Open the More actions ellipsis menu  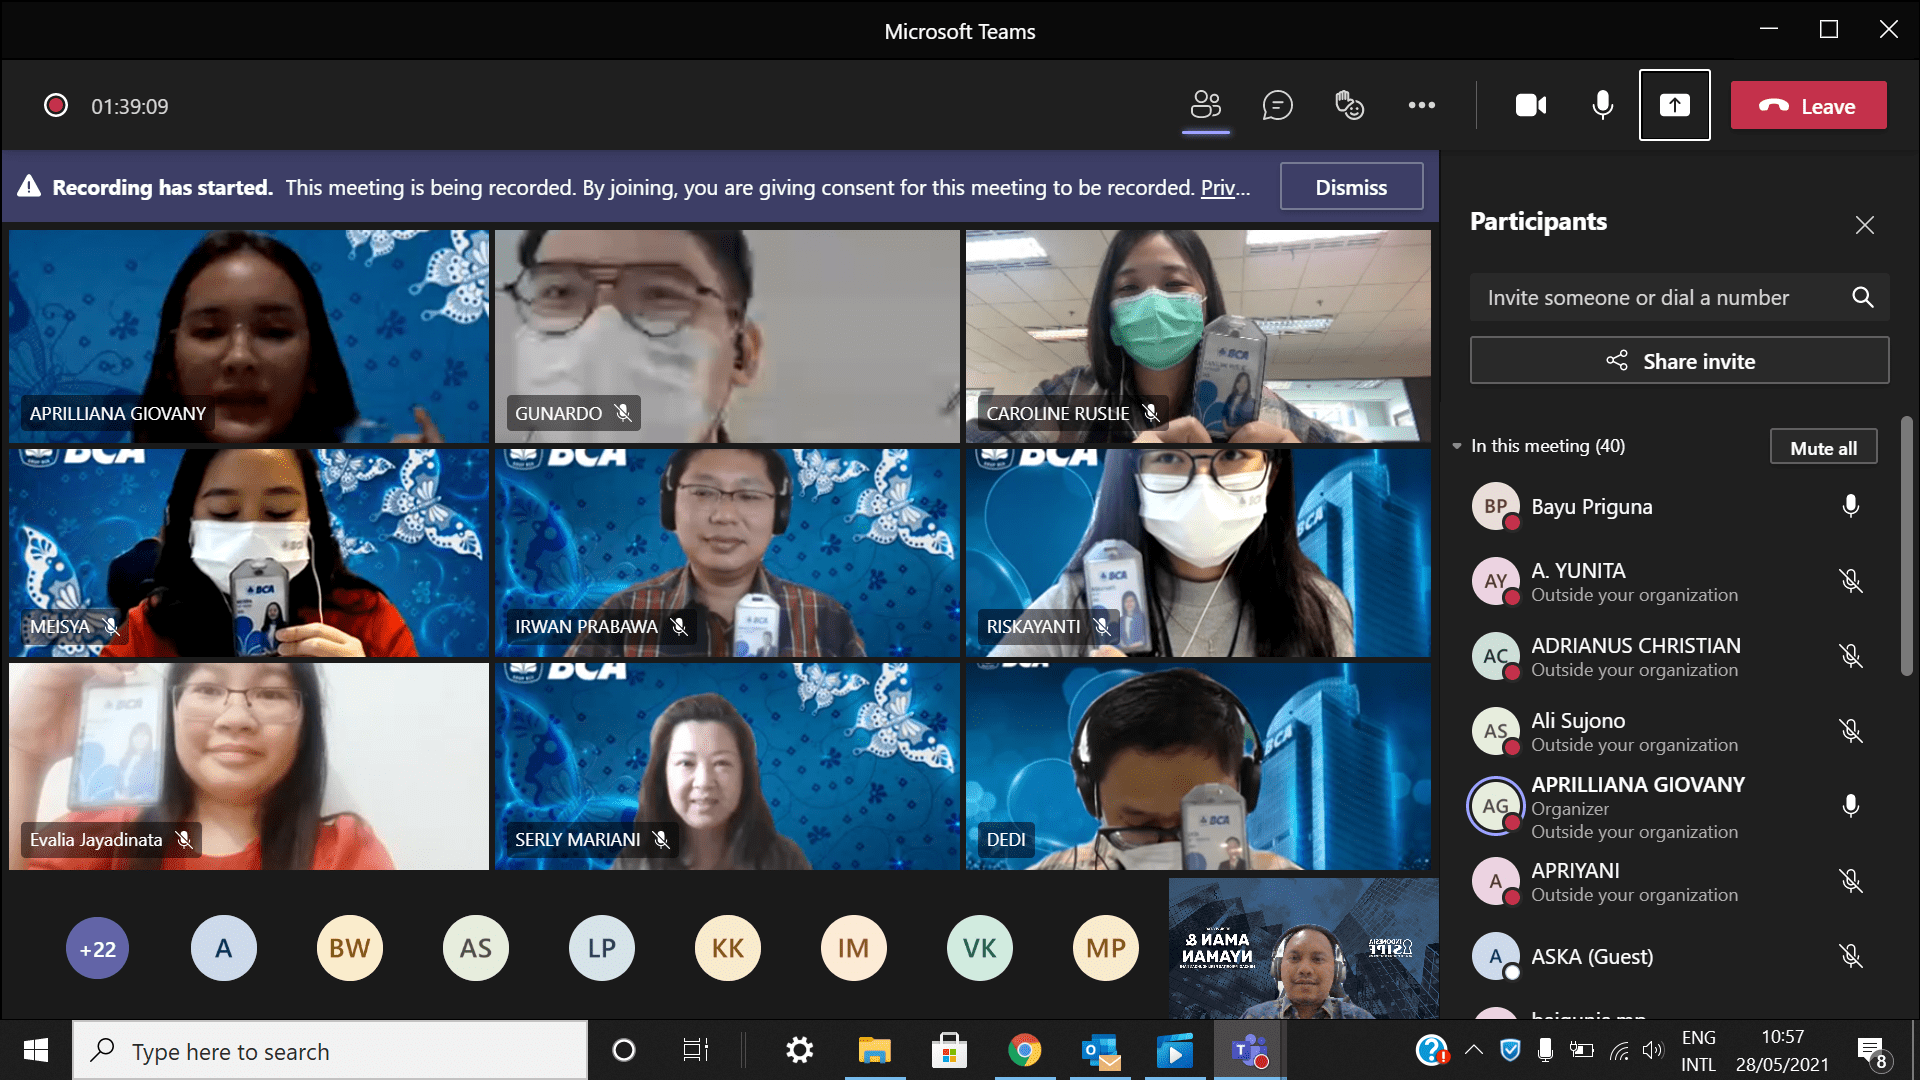(x=1421, y=105)
